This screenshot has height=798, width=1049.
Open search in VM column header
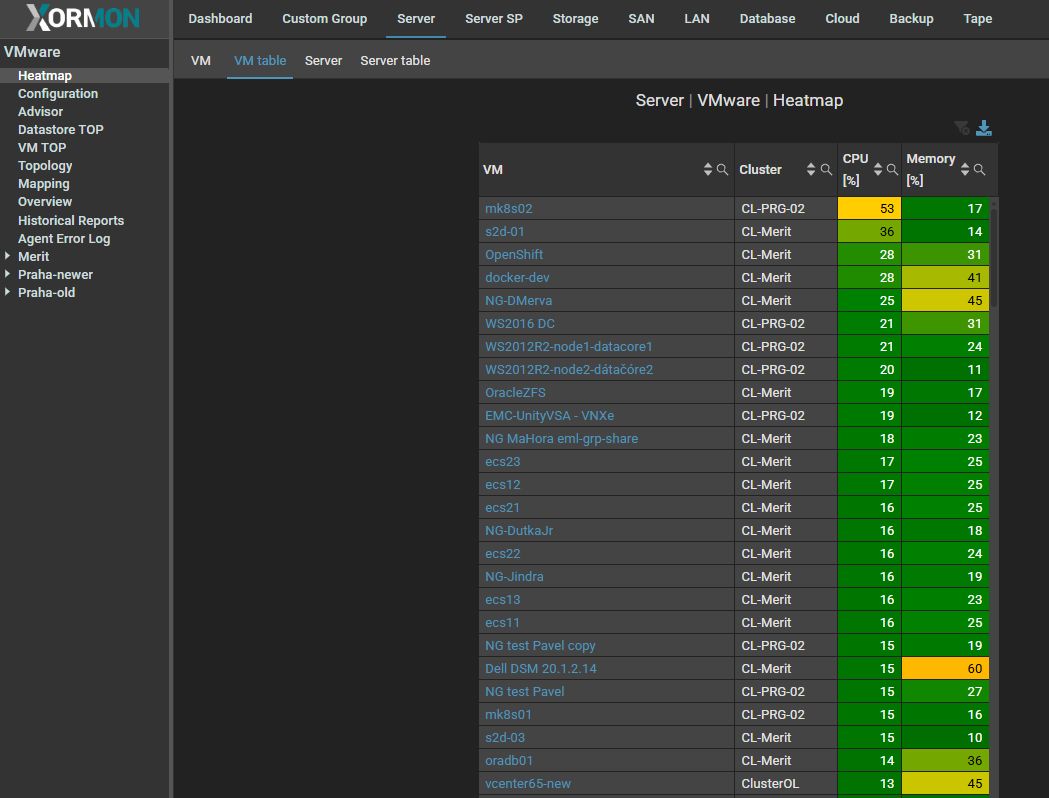(722, 170)
